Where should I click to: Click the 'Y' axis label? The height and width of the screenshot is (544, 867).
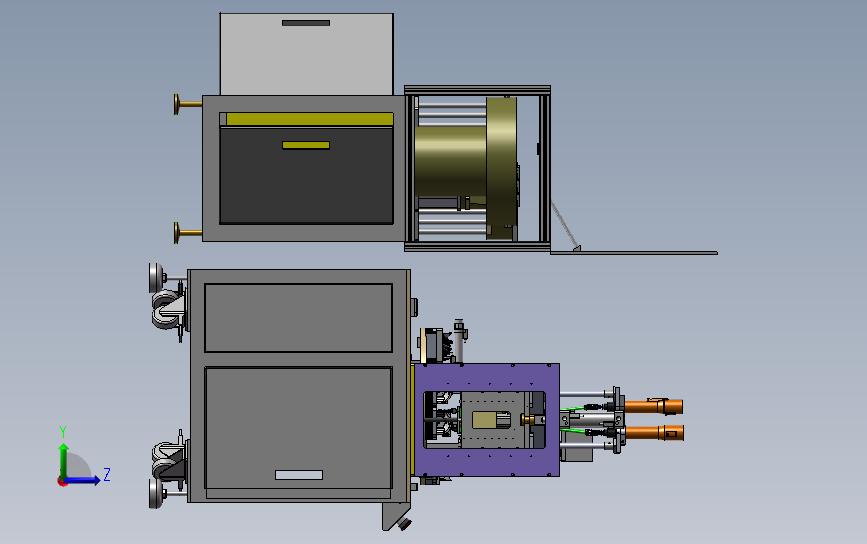(x=63, y=432)
